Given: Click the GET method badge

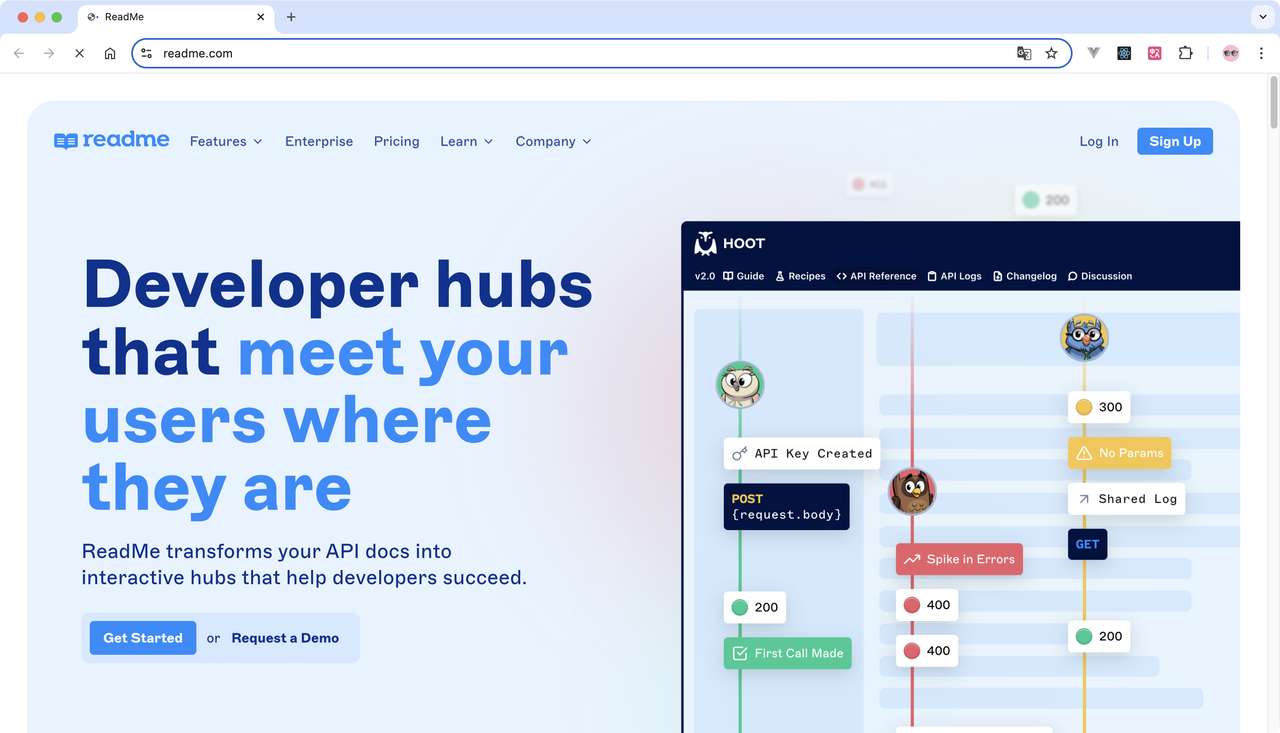Looking at the screenshot, I should click(1087, 544).
